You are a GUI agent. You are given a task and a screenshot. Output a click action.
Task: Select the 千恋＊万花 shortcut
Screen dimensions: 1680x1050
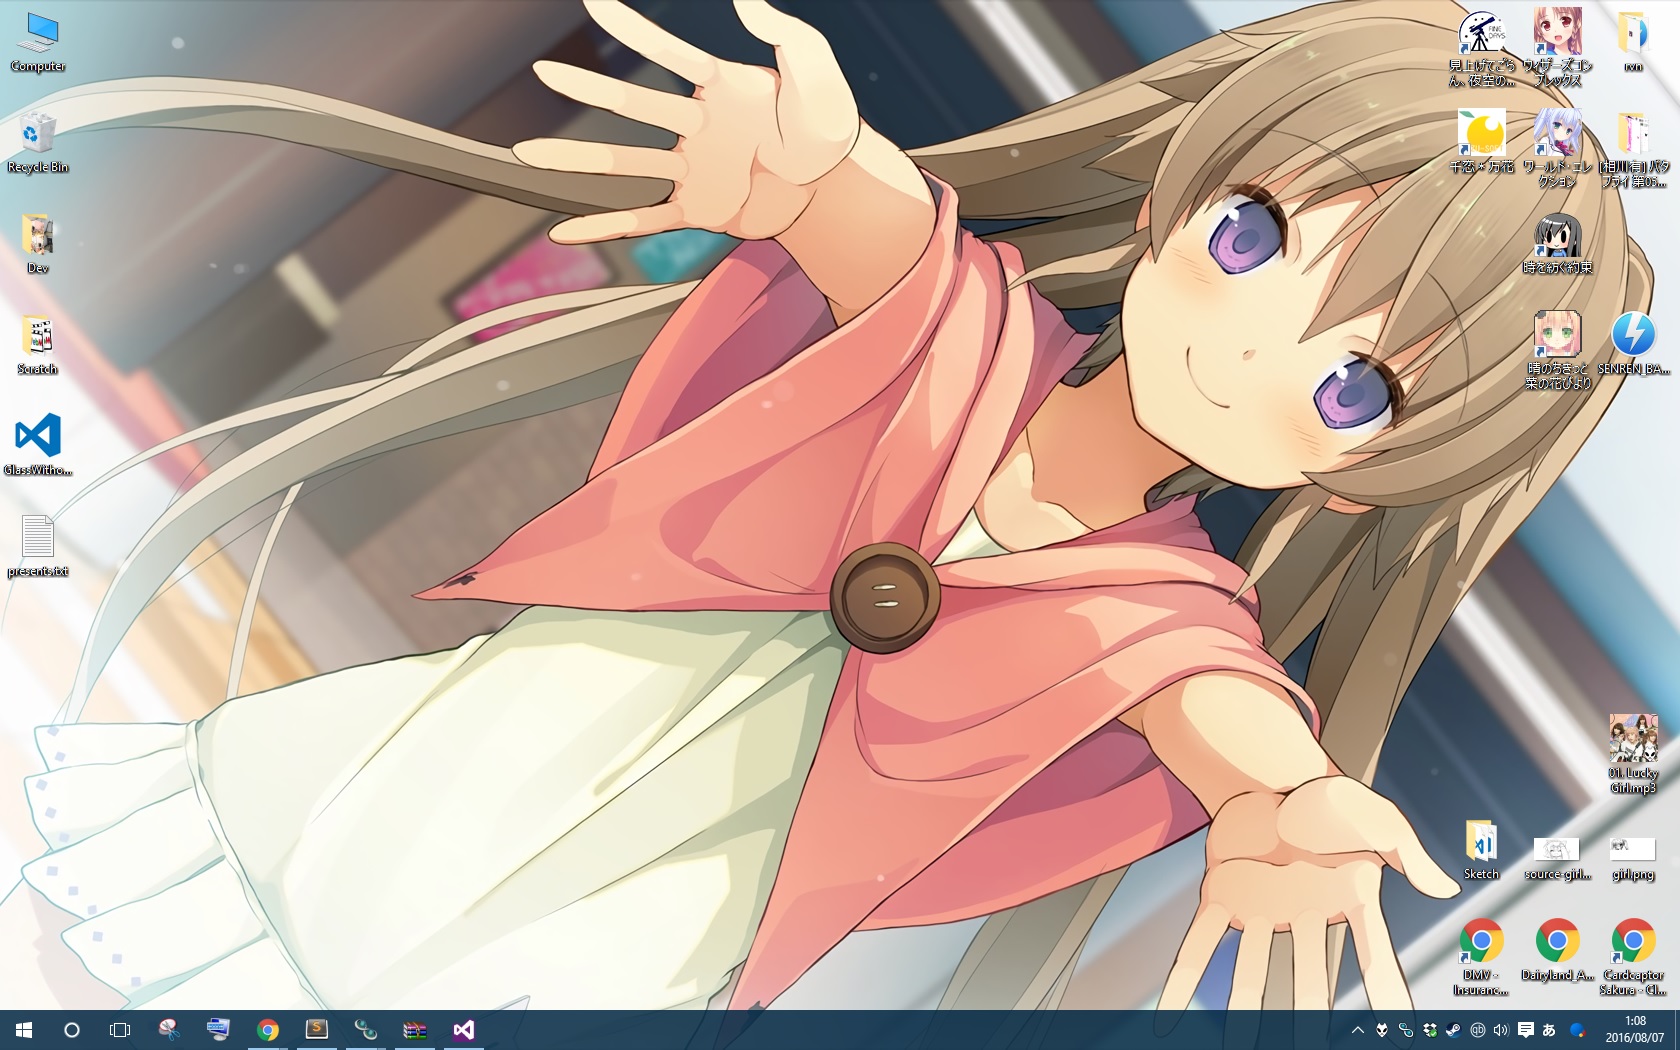pyautogui.click(x=1481, y=143)
